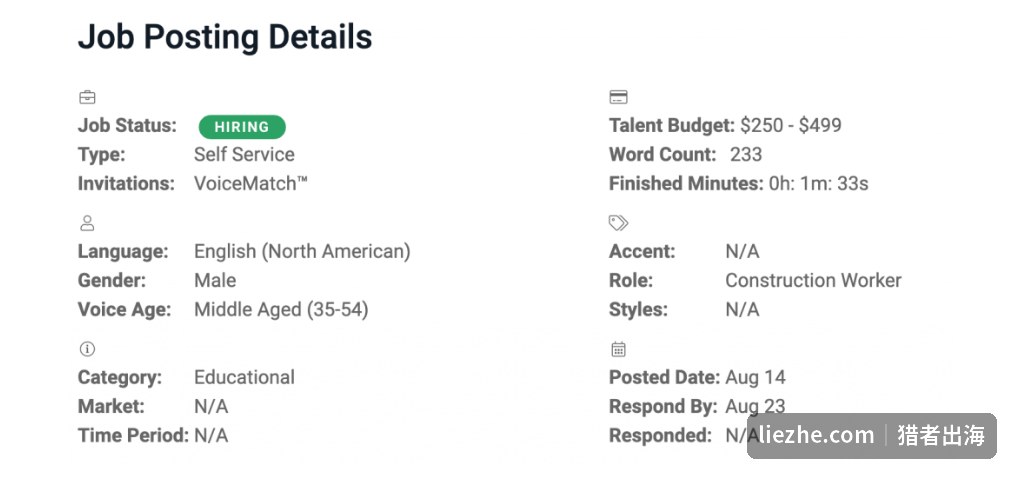Screen dimensions: 1017x479
Task: Click the briefcase icon above Job Status
Action: (x=87, y=97)
